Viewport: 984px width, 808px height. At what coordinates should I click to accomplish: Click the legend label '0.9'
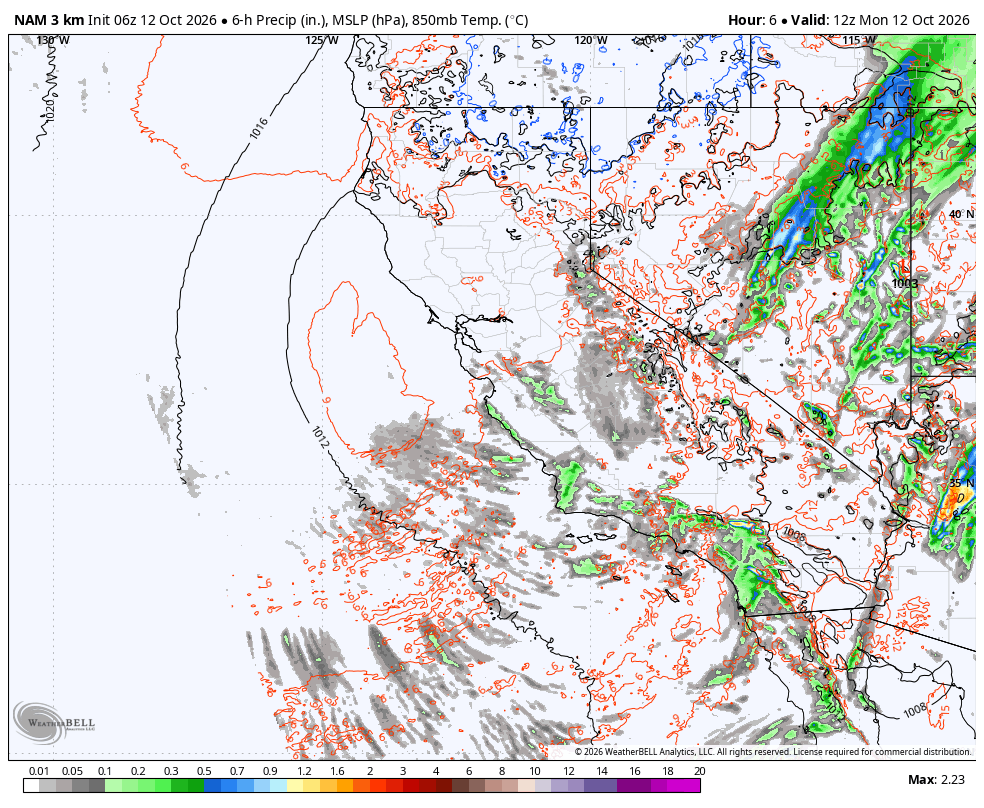pos(270,771)
